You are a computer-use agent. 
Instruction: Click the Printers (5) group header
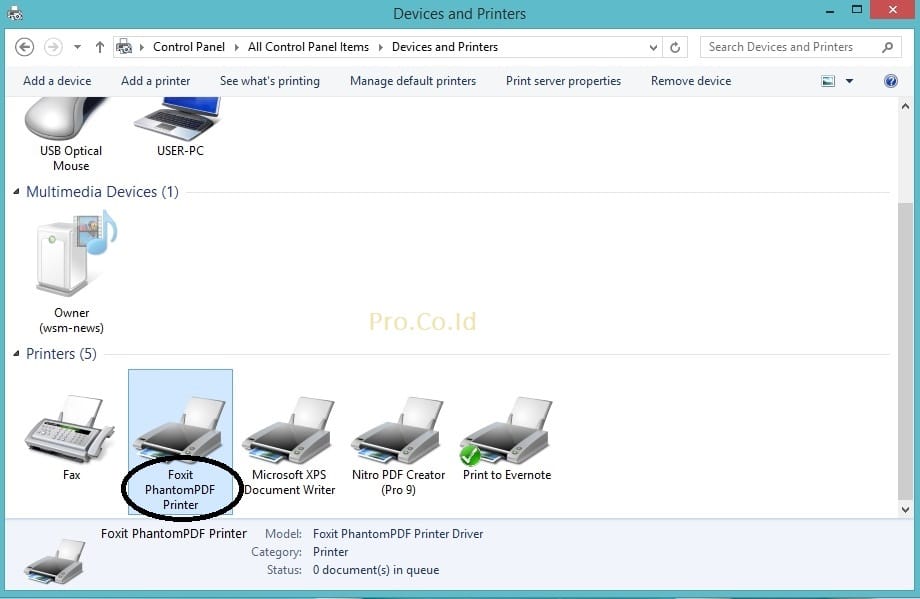pos(61,354)
